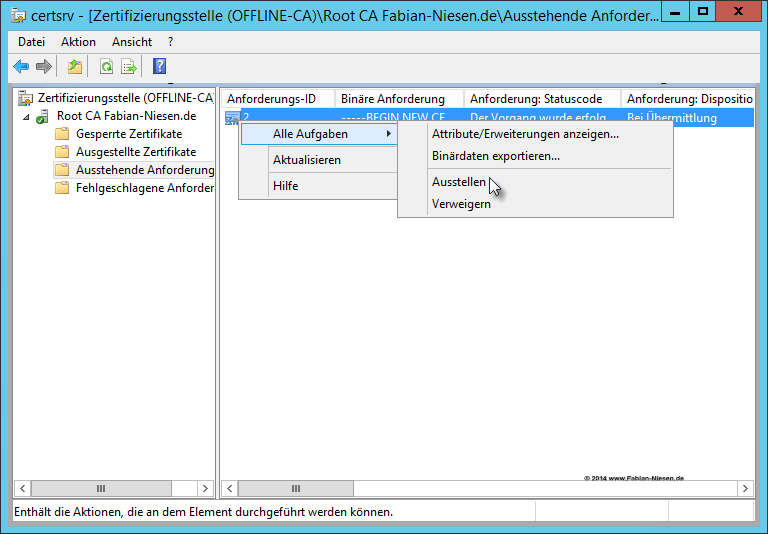Click the Up one level folder icon
The width and height of the screenshot is (768, 534).
point(74,66)
